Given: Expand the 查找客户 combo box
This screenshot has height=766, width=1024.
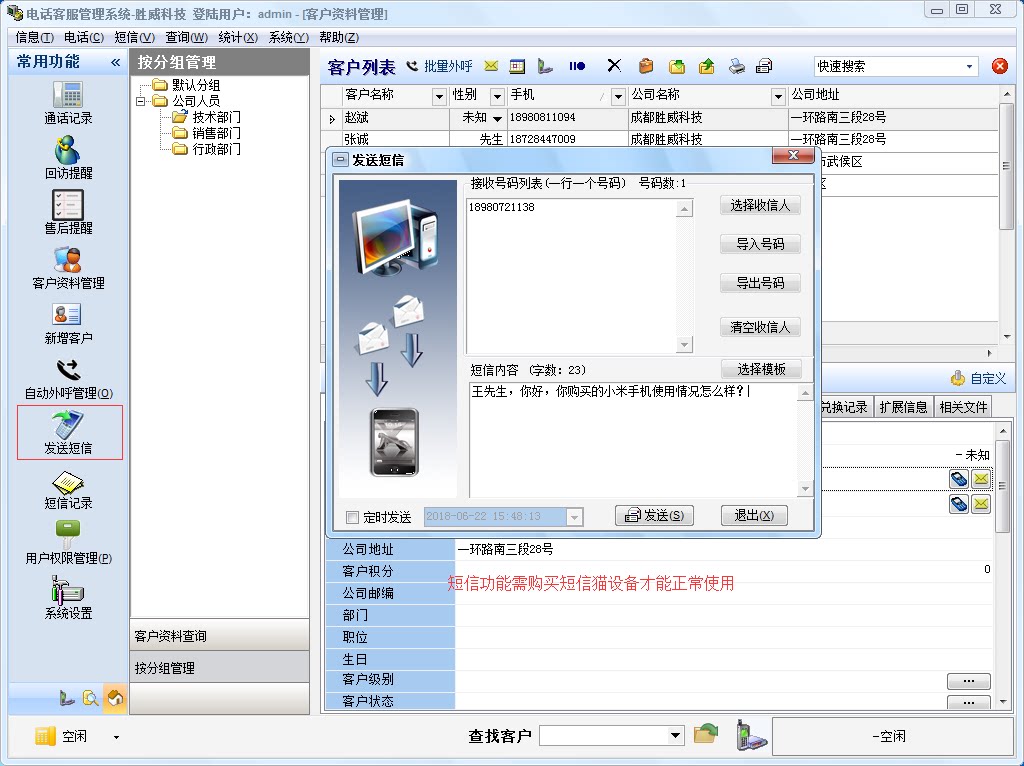Looking at the screenshot, I should tap(676, 736).
